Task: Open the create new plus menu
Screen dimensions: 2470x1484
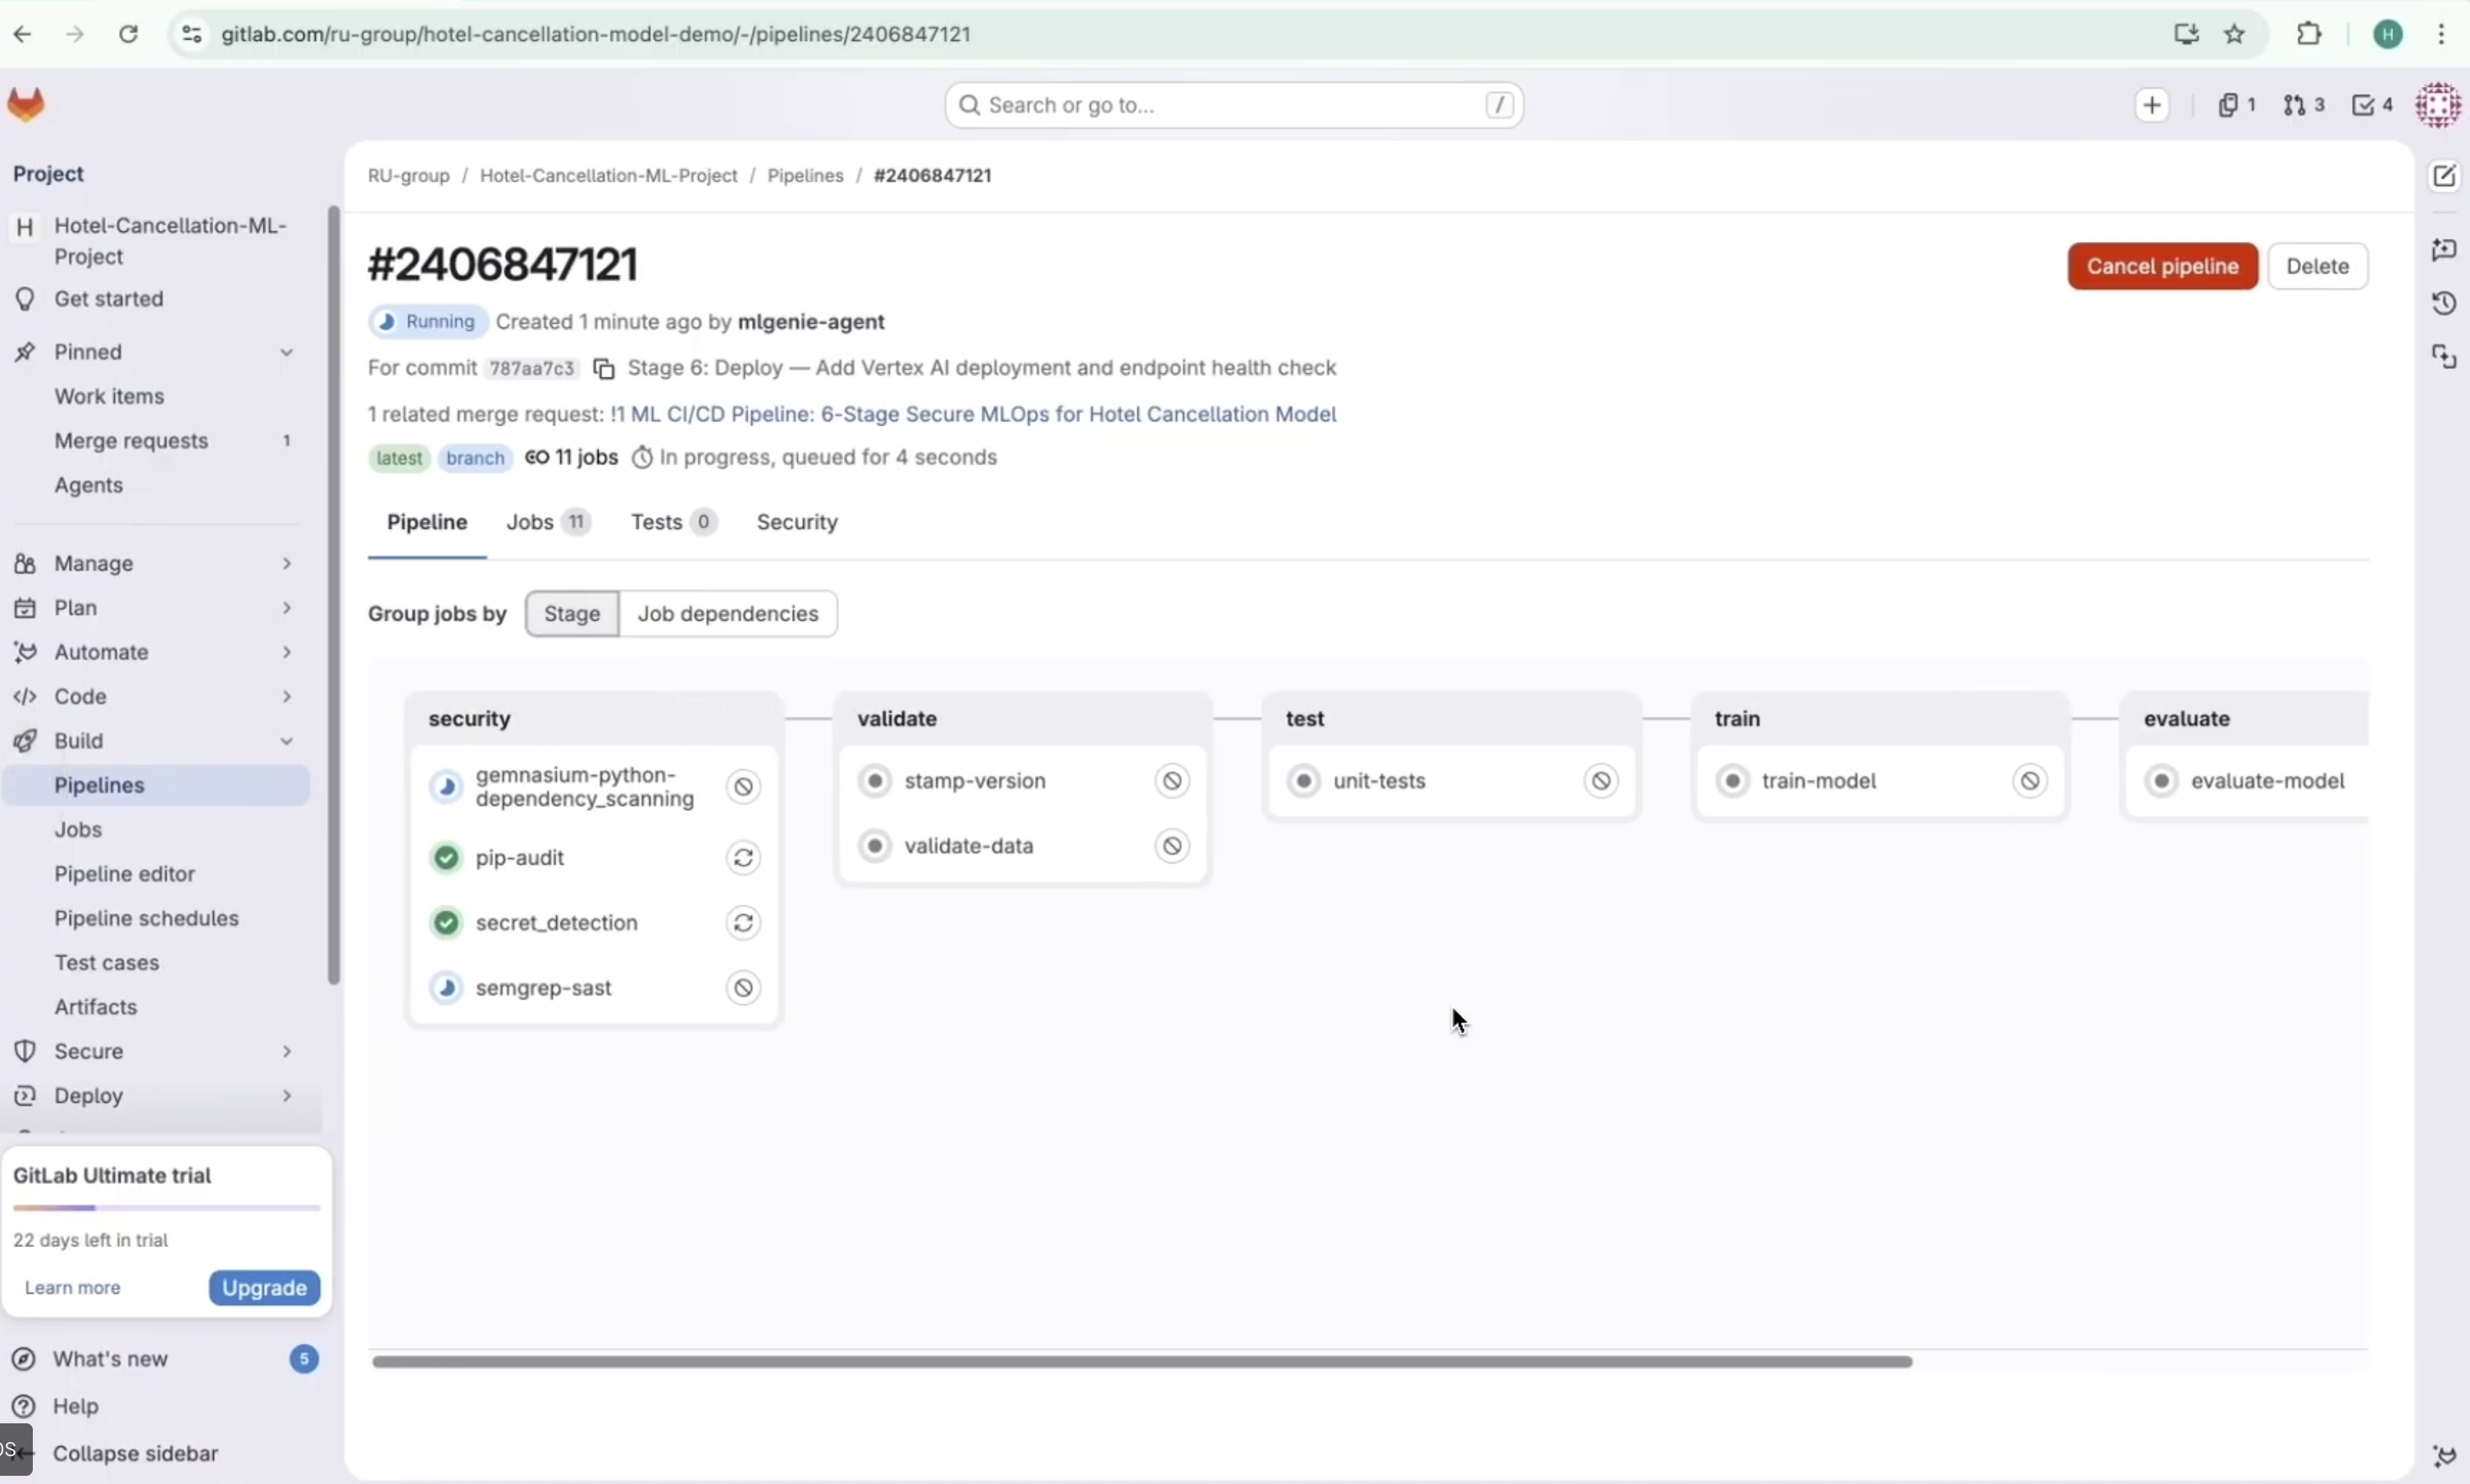Action: [x=2152, y=105]
